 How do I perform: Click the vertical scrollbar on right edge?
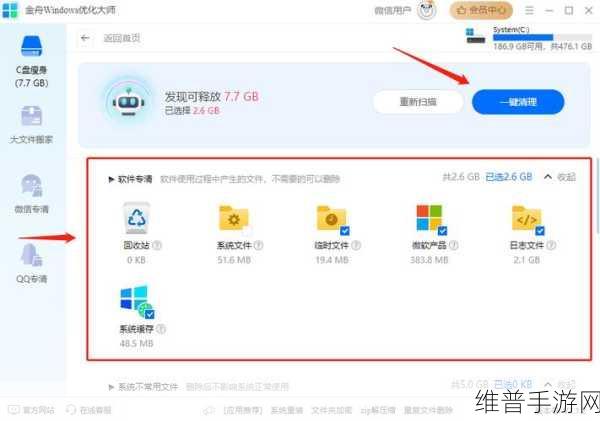(x=597, y=194)
